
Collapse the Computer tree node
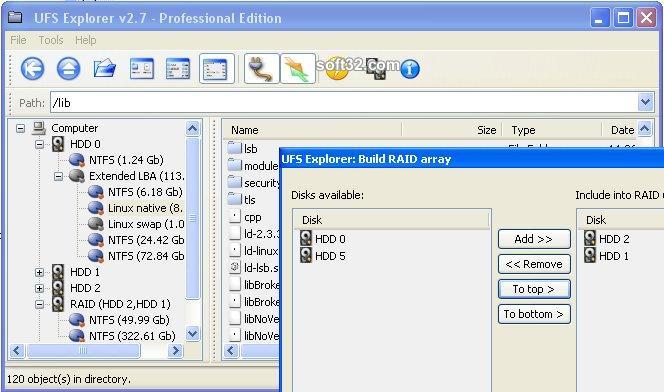[x=20, y=128]
